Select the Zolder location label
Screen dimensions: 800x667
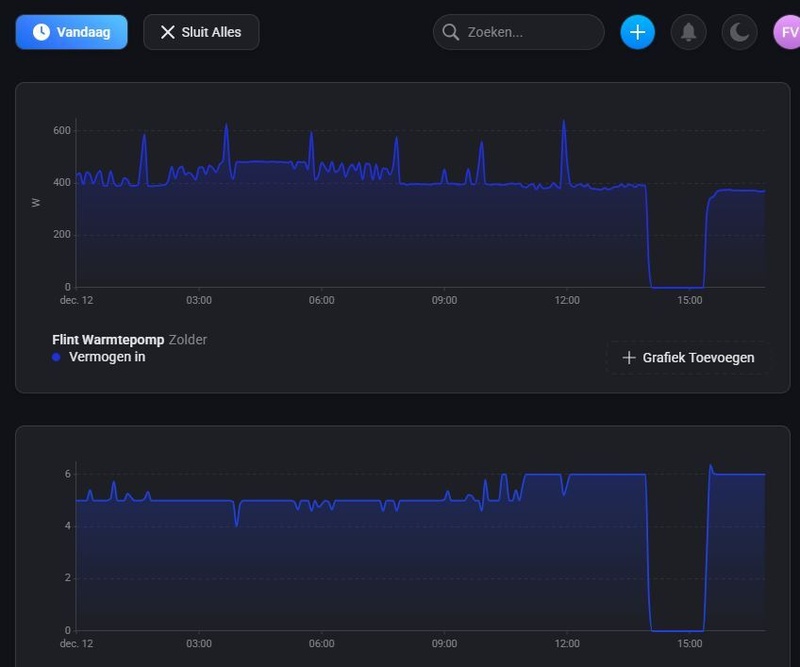[188, 340]
